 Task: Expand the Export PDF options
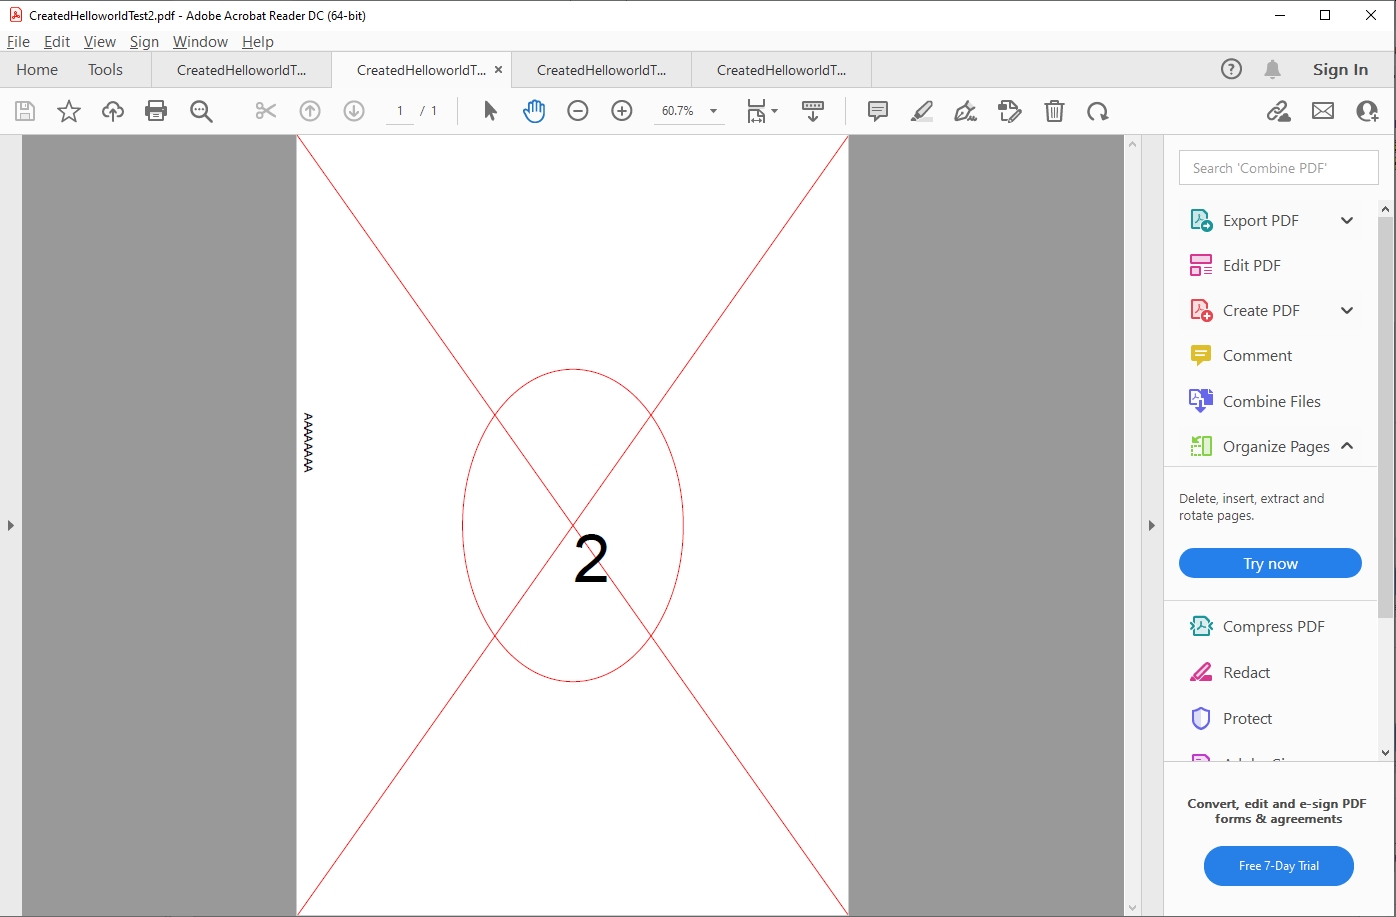pos(1347,221)
